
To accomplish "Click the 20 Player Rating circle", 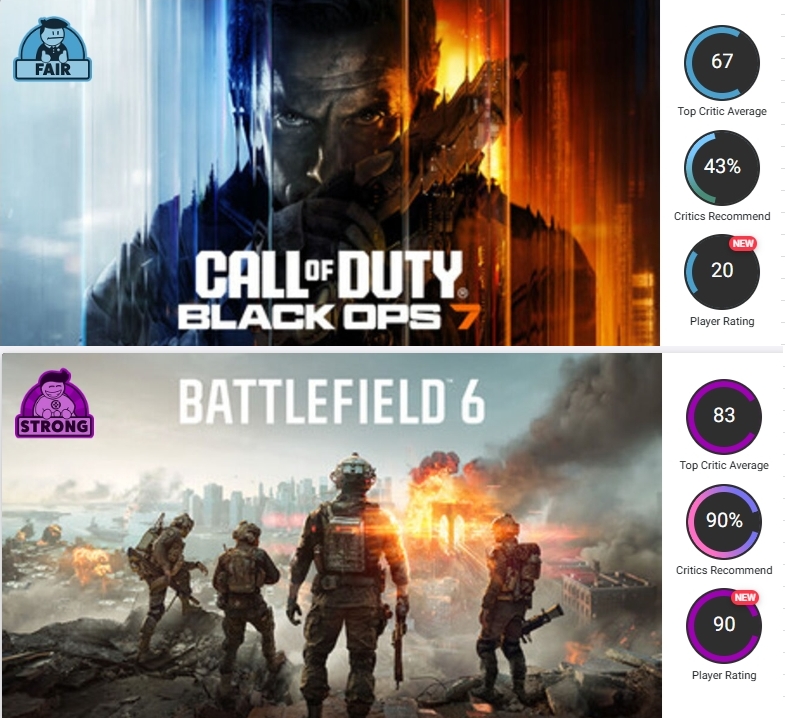I will tap(722, 272).
